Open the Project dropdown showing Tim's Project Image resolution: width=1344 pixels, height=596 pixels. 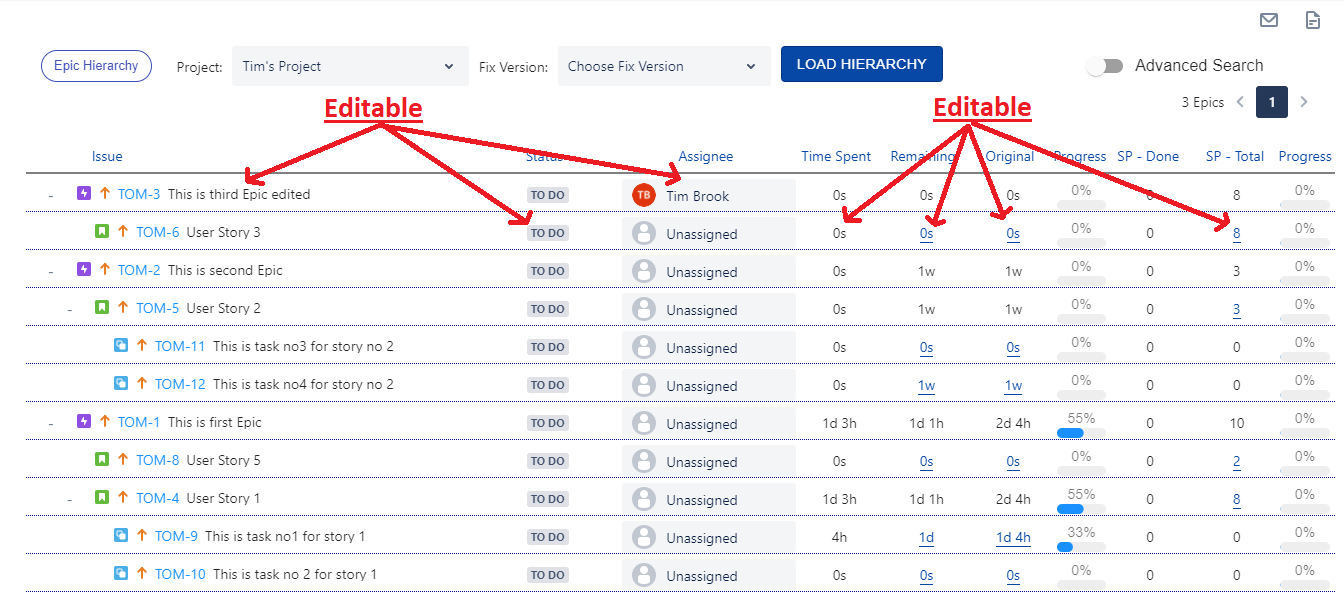[349, 65]
